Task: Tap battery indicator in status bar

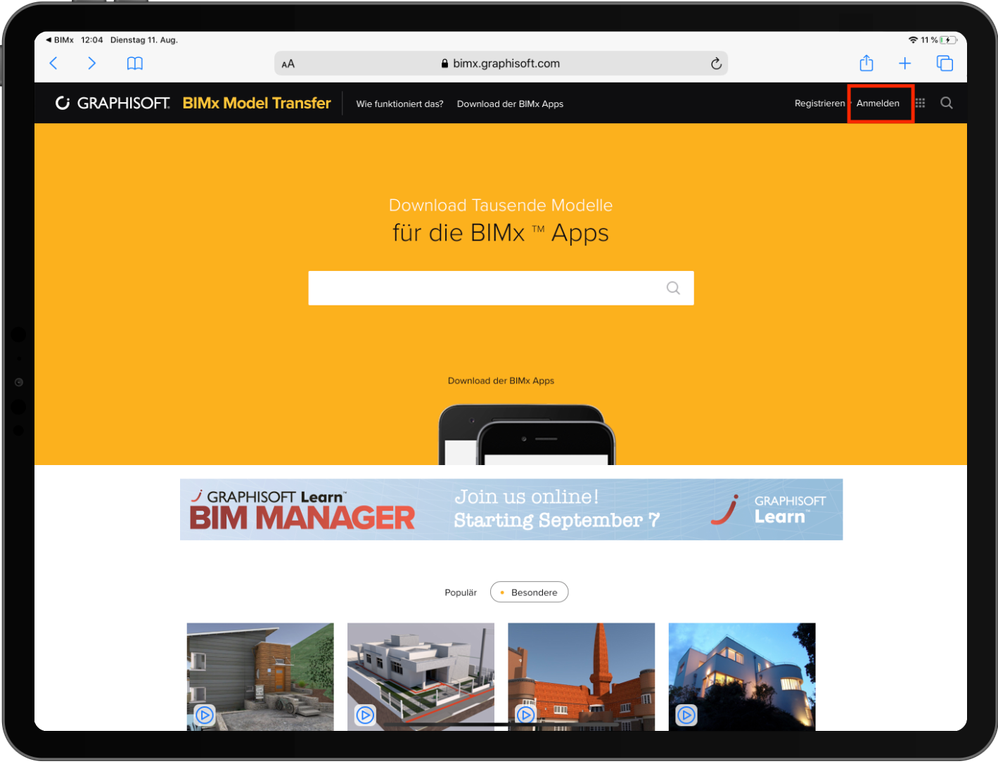Action: pyautogui.click(x=948, y=39)
